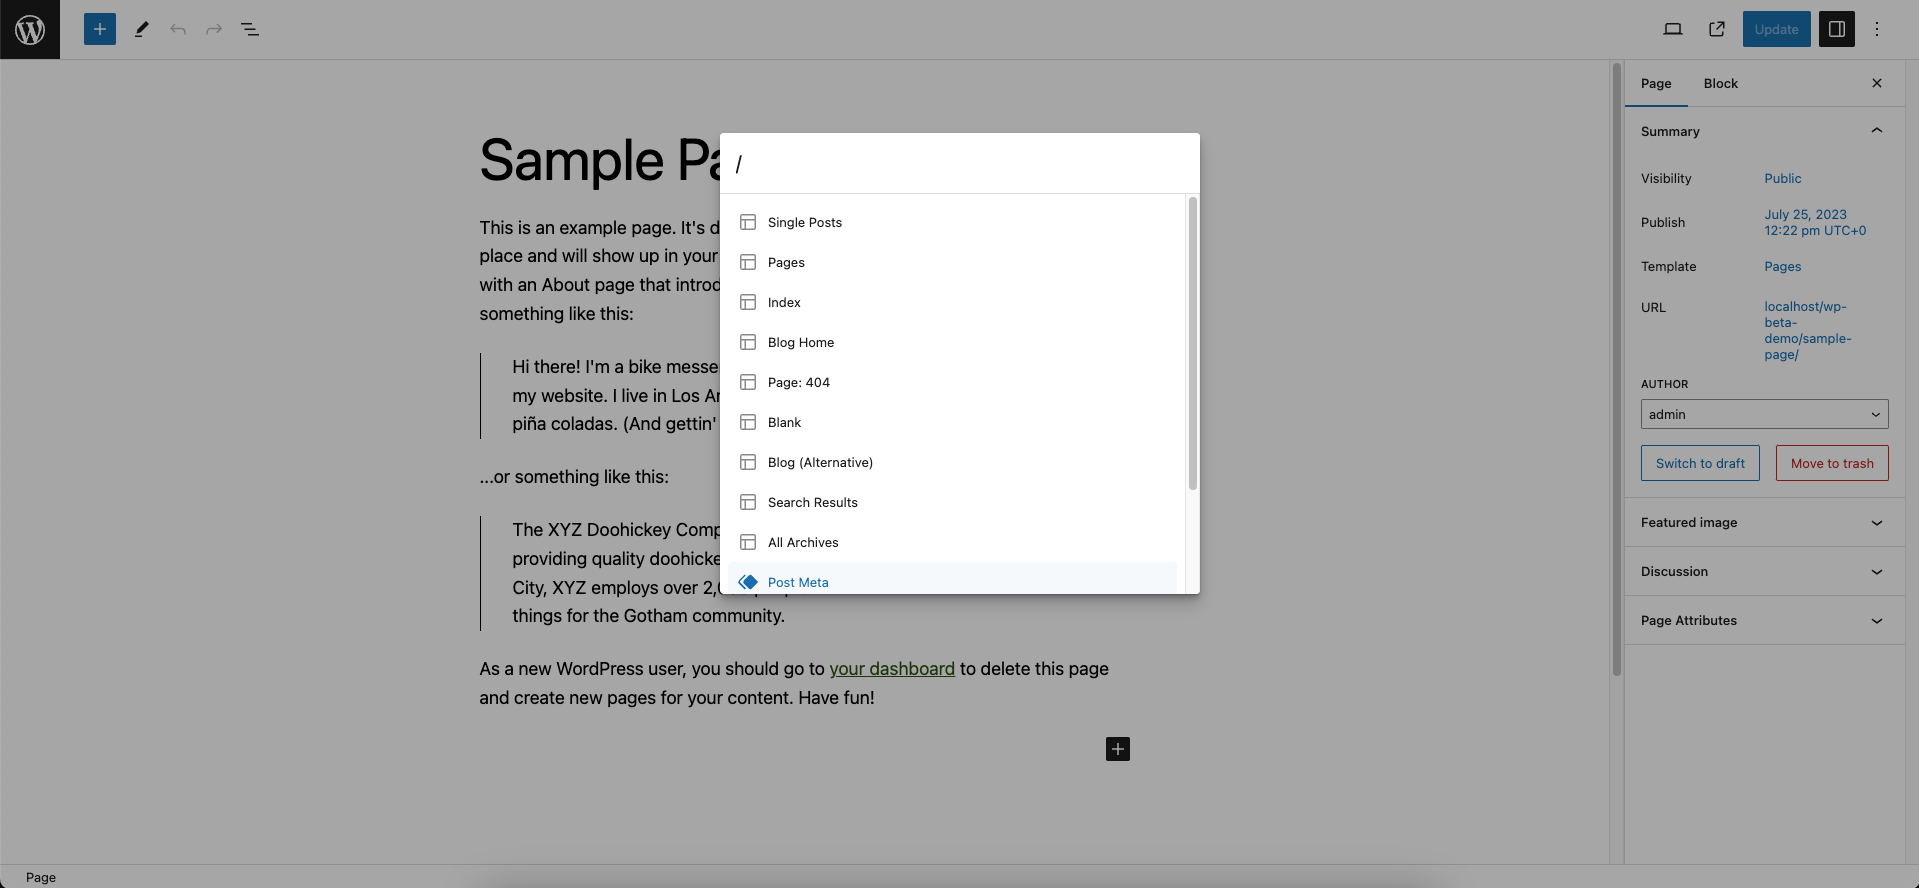Open Template selector showing Pages

[x=1782, y=266]
